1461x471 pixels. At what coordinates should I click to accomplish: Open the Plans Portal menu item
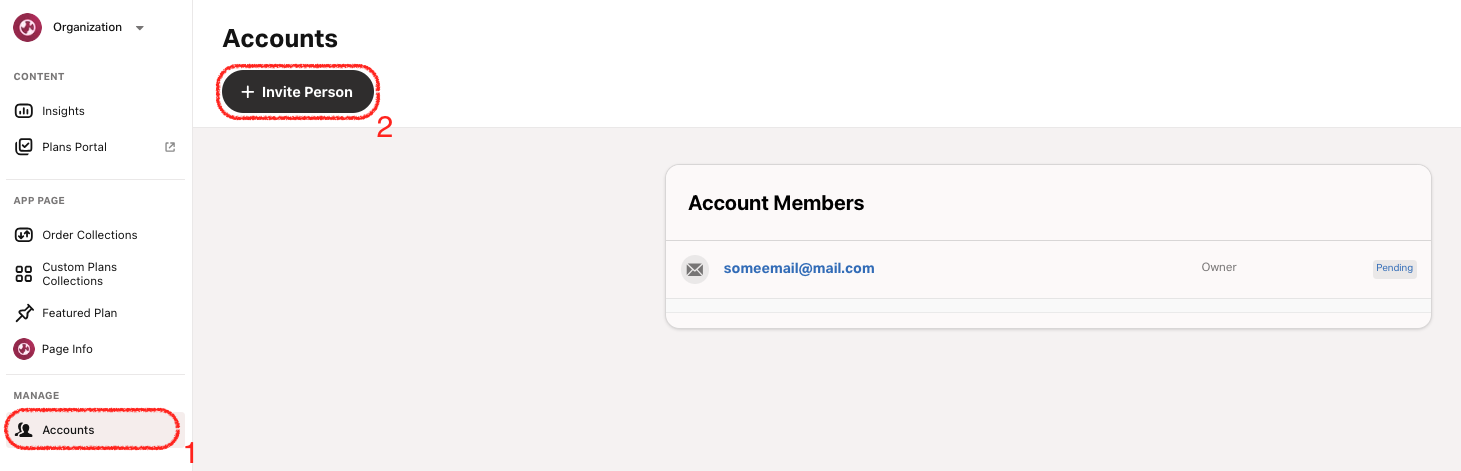click(x=74, y=147)
